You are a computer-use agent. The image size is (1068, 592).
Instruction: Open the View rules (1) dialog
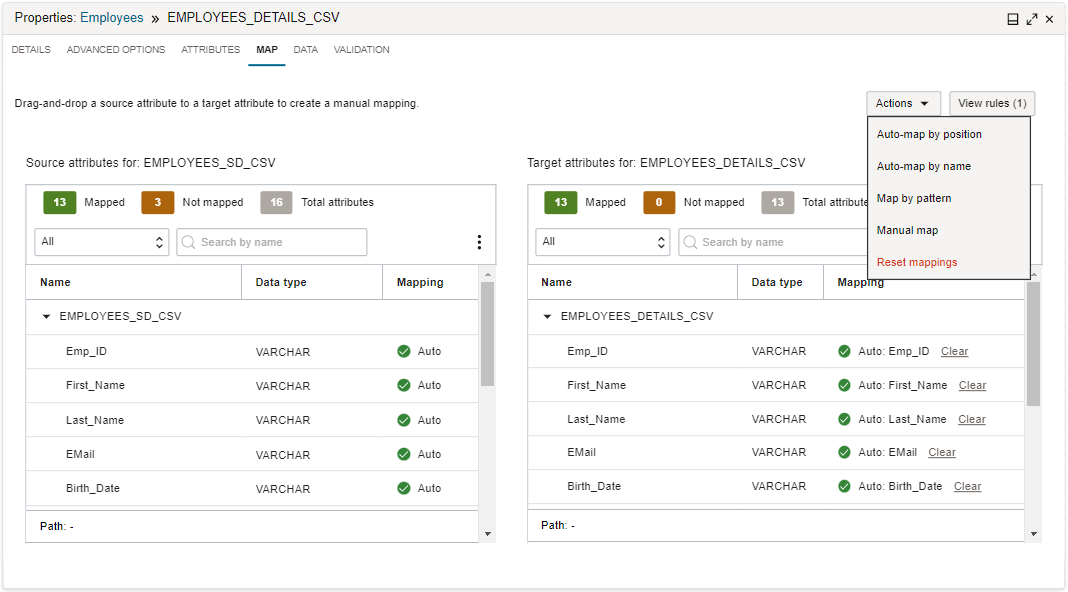(x=991, y=103)
